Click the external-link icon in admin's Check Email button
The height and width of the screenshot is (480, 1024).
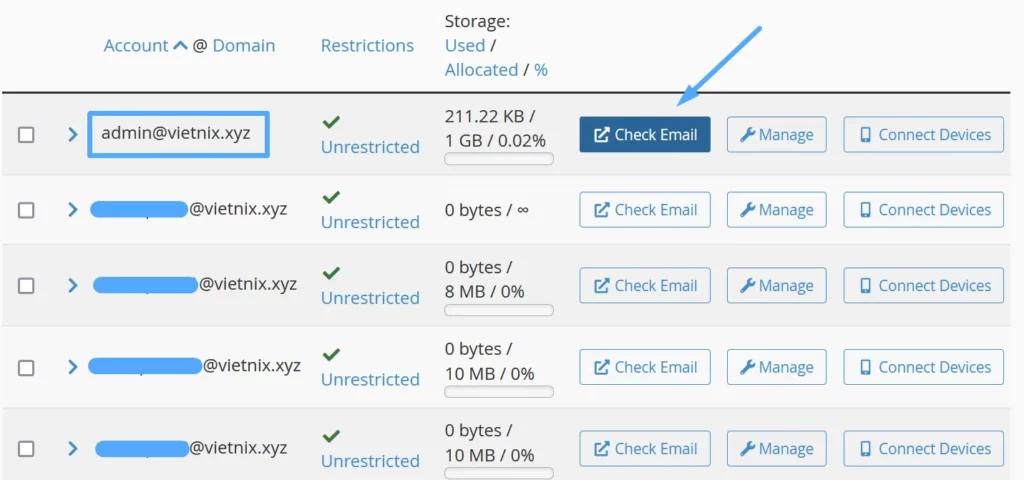[602, 135]
